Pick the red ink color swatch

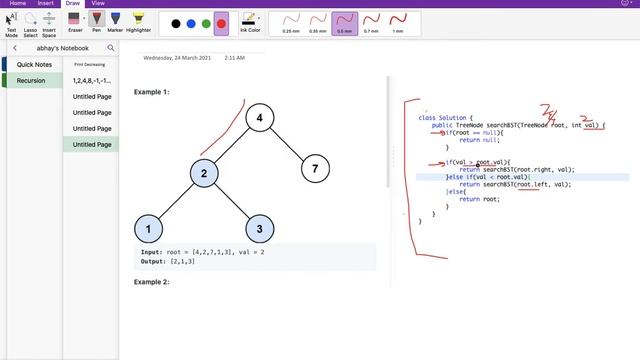(x=221, y=24)
